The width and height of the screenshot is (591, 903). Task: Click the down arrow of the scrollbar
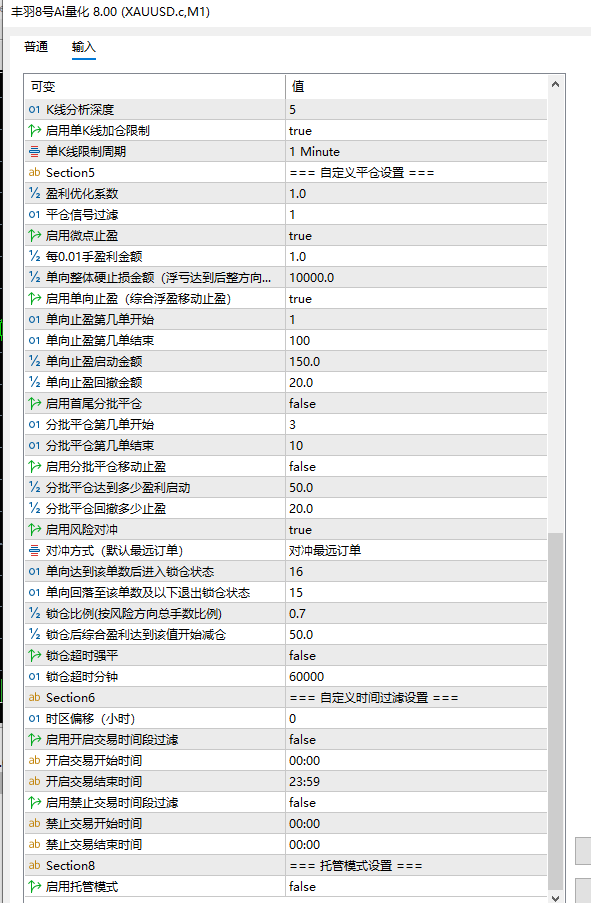coord(555,897)
